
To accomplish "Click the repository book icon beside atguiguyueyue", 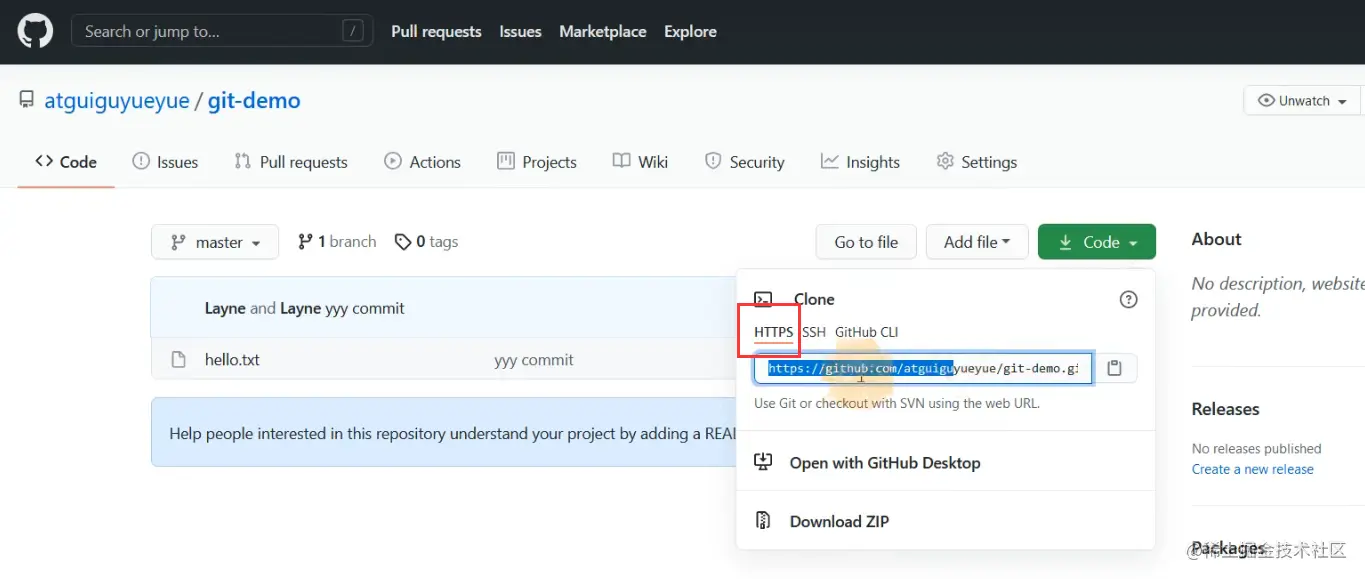I will (26, 100).
